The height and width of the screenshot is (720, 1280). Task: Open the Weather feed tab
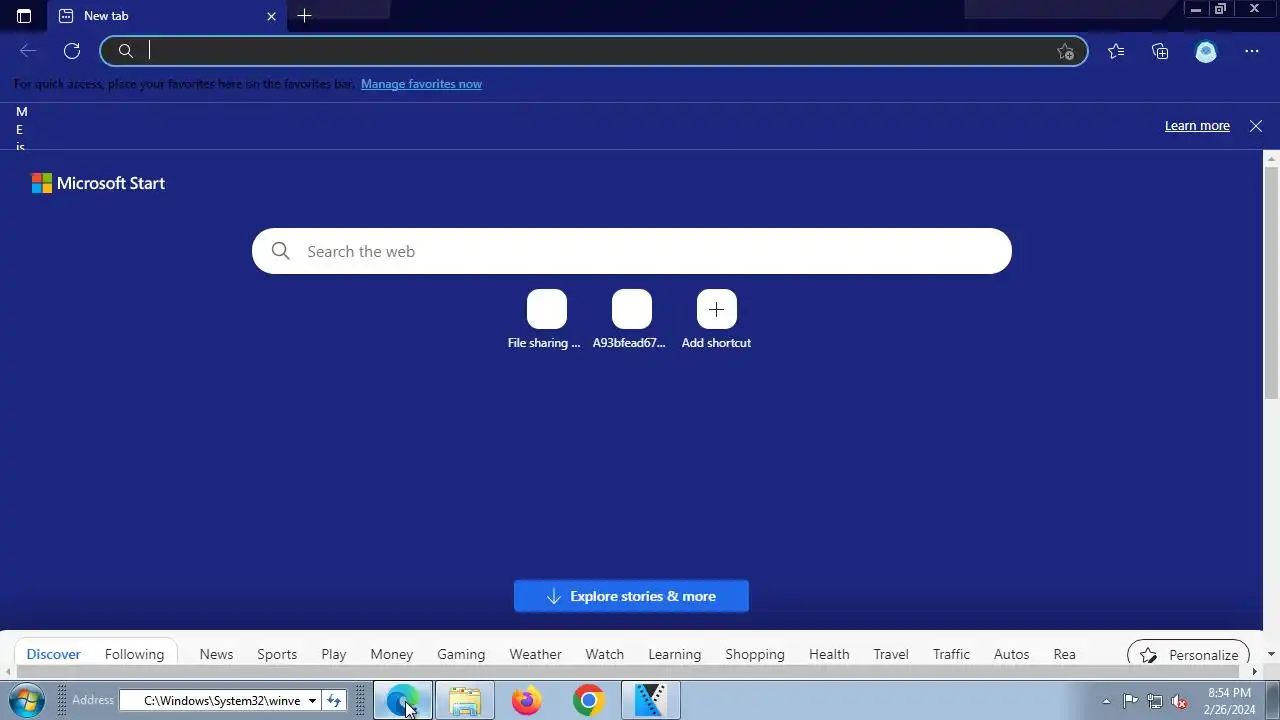[535, 654]
